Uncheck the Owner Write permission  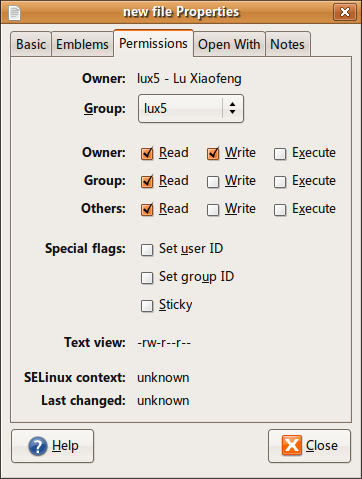pyautogui.click(x=213, y=154)
